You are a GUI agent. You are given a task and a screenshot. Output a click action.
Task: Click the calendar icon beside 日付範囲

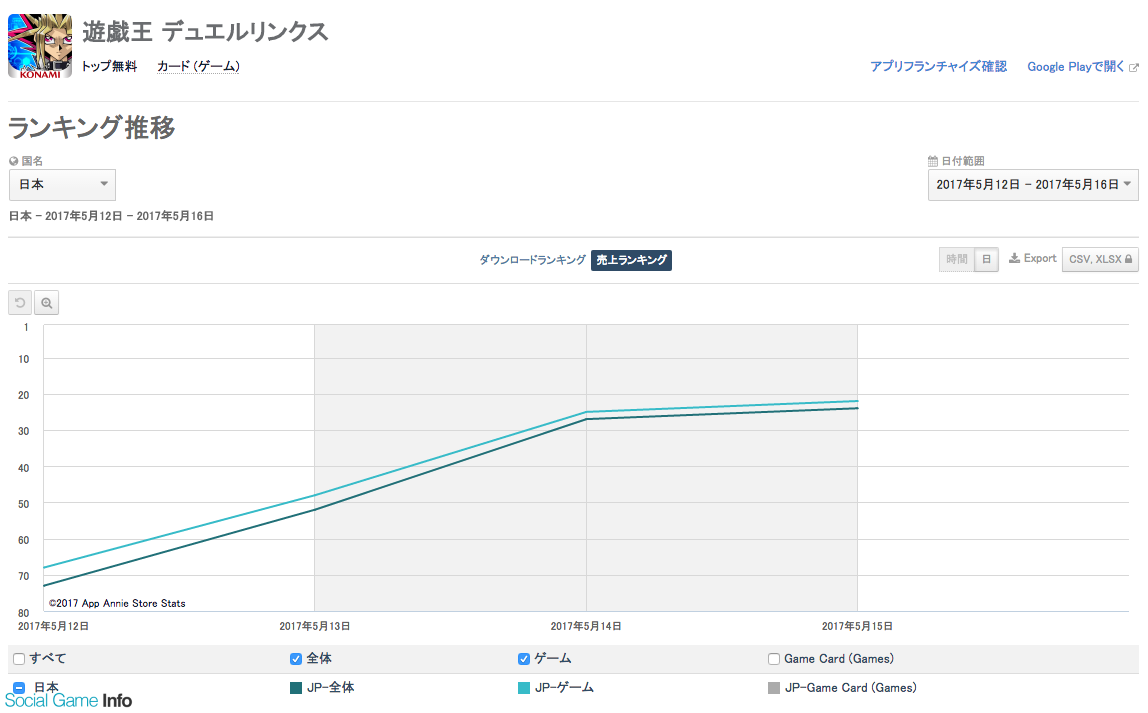[933, 161]
